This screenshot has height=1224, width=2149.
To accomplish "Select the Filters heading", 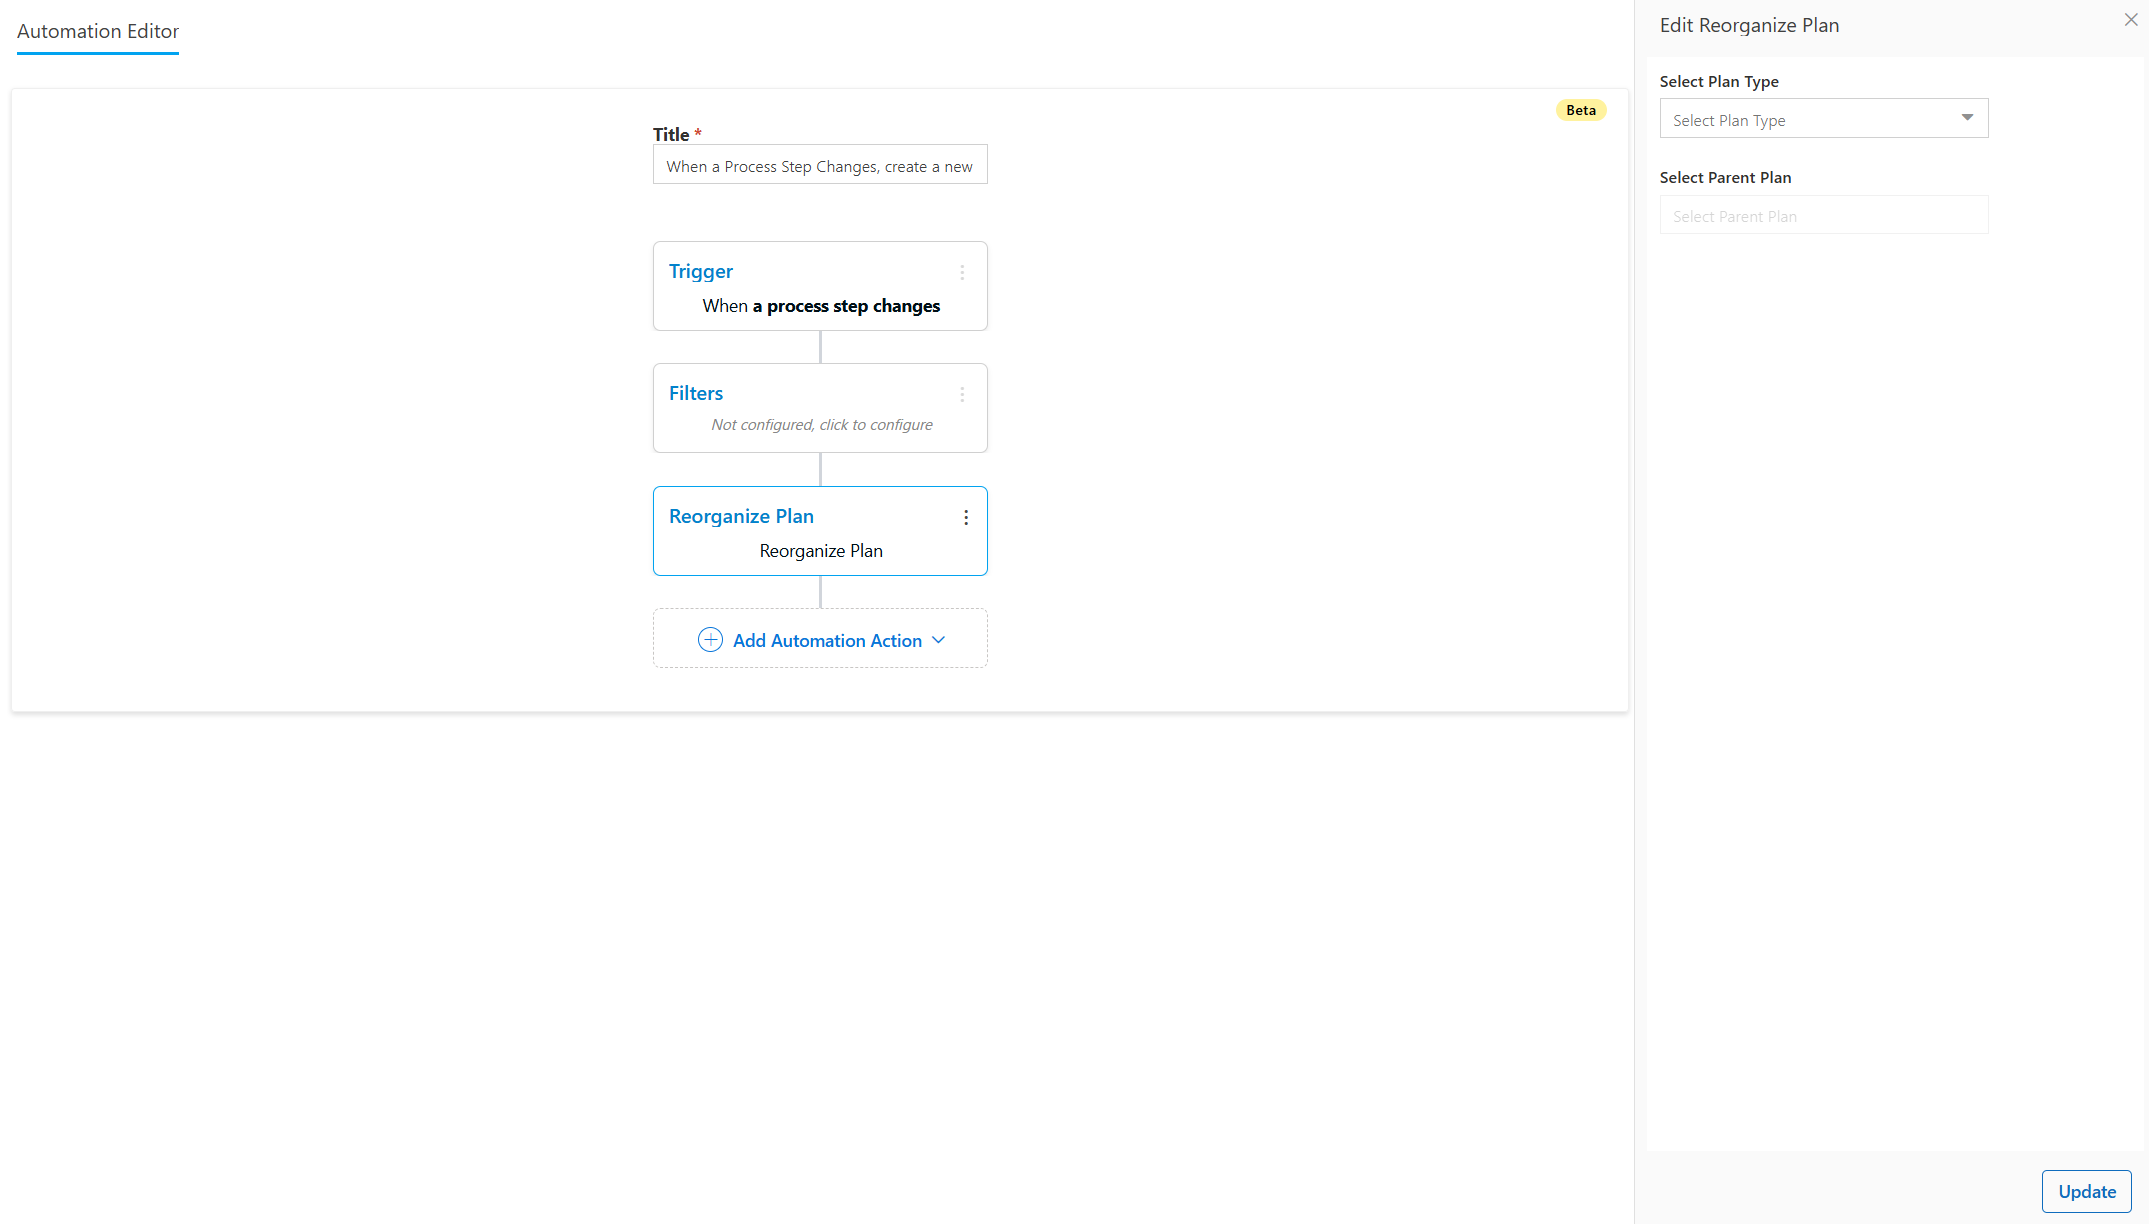I will coord(696,393).
